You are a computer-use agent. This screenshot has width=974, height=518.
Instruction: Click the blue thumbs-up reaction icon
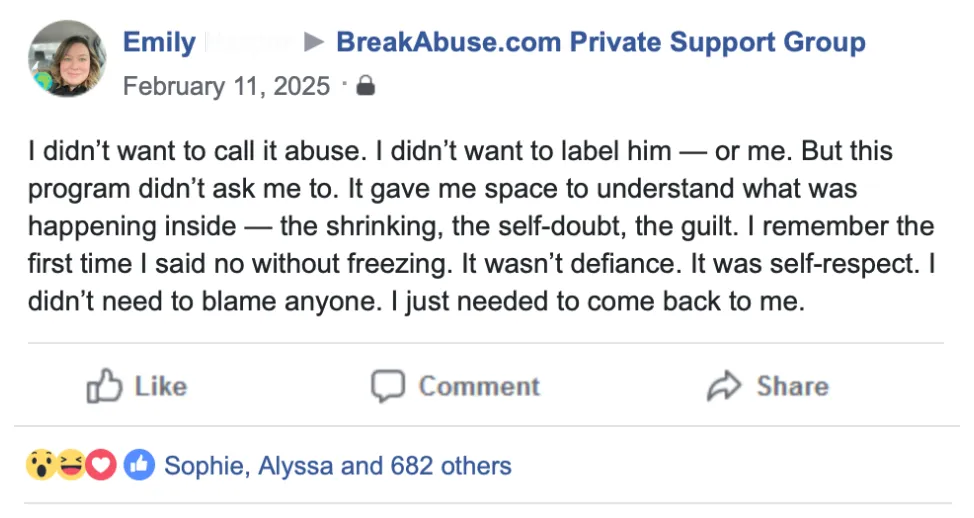pos(139,465)
